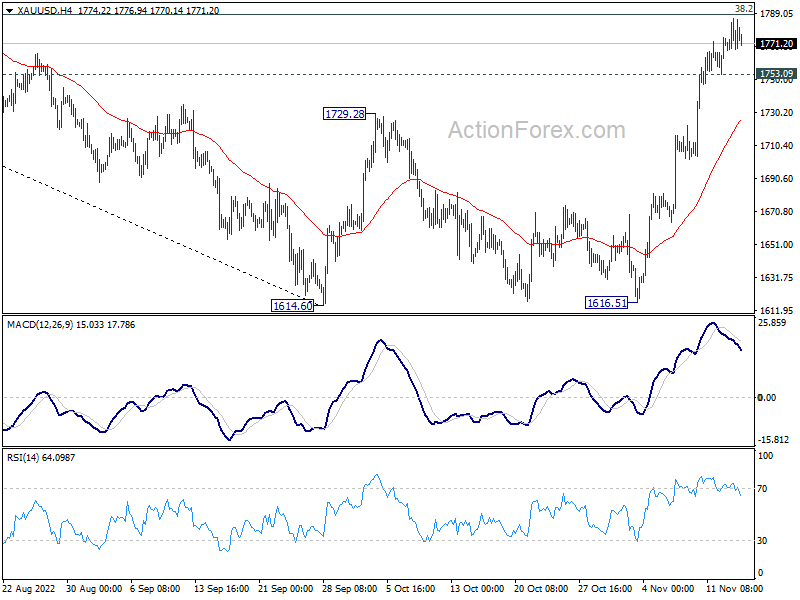
Task: Open the XAUUSD chart dropdown arrow
Action: (9, 10)
